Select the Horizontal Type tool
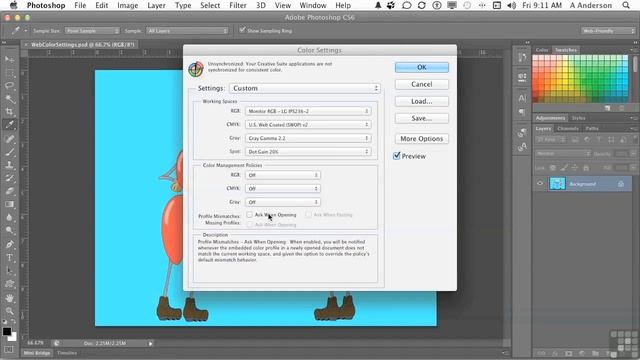Viewport: 640px width, 360px height. (9, 257)
